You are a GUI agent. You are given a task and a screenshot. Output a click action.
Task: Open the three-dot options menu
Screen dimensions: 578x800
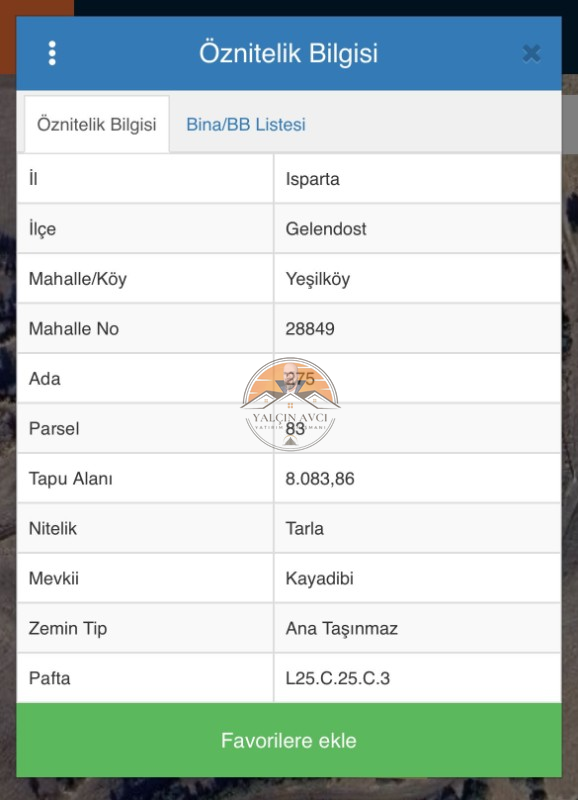tap(52, 53)
